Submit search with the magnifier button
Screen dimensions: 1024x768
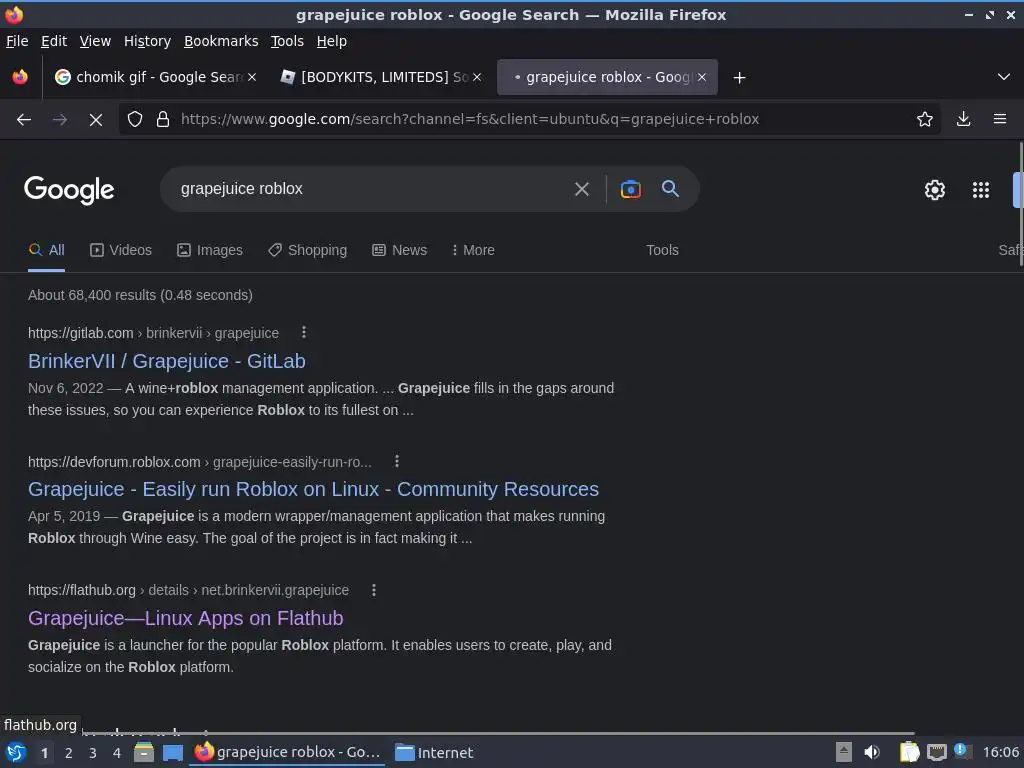pos(670,189)
